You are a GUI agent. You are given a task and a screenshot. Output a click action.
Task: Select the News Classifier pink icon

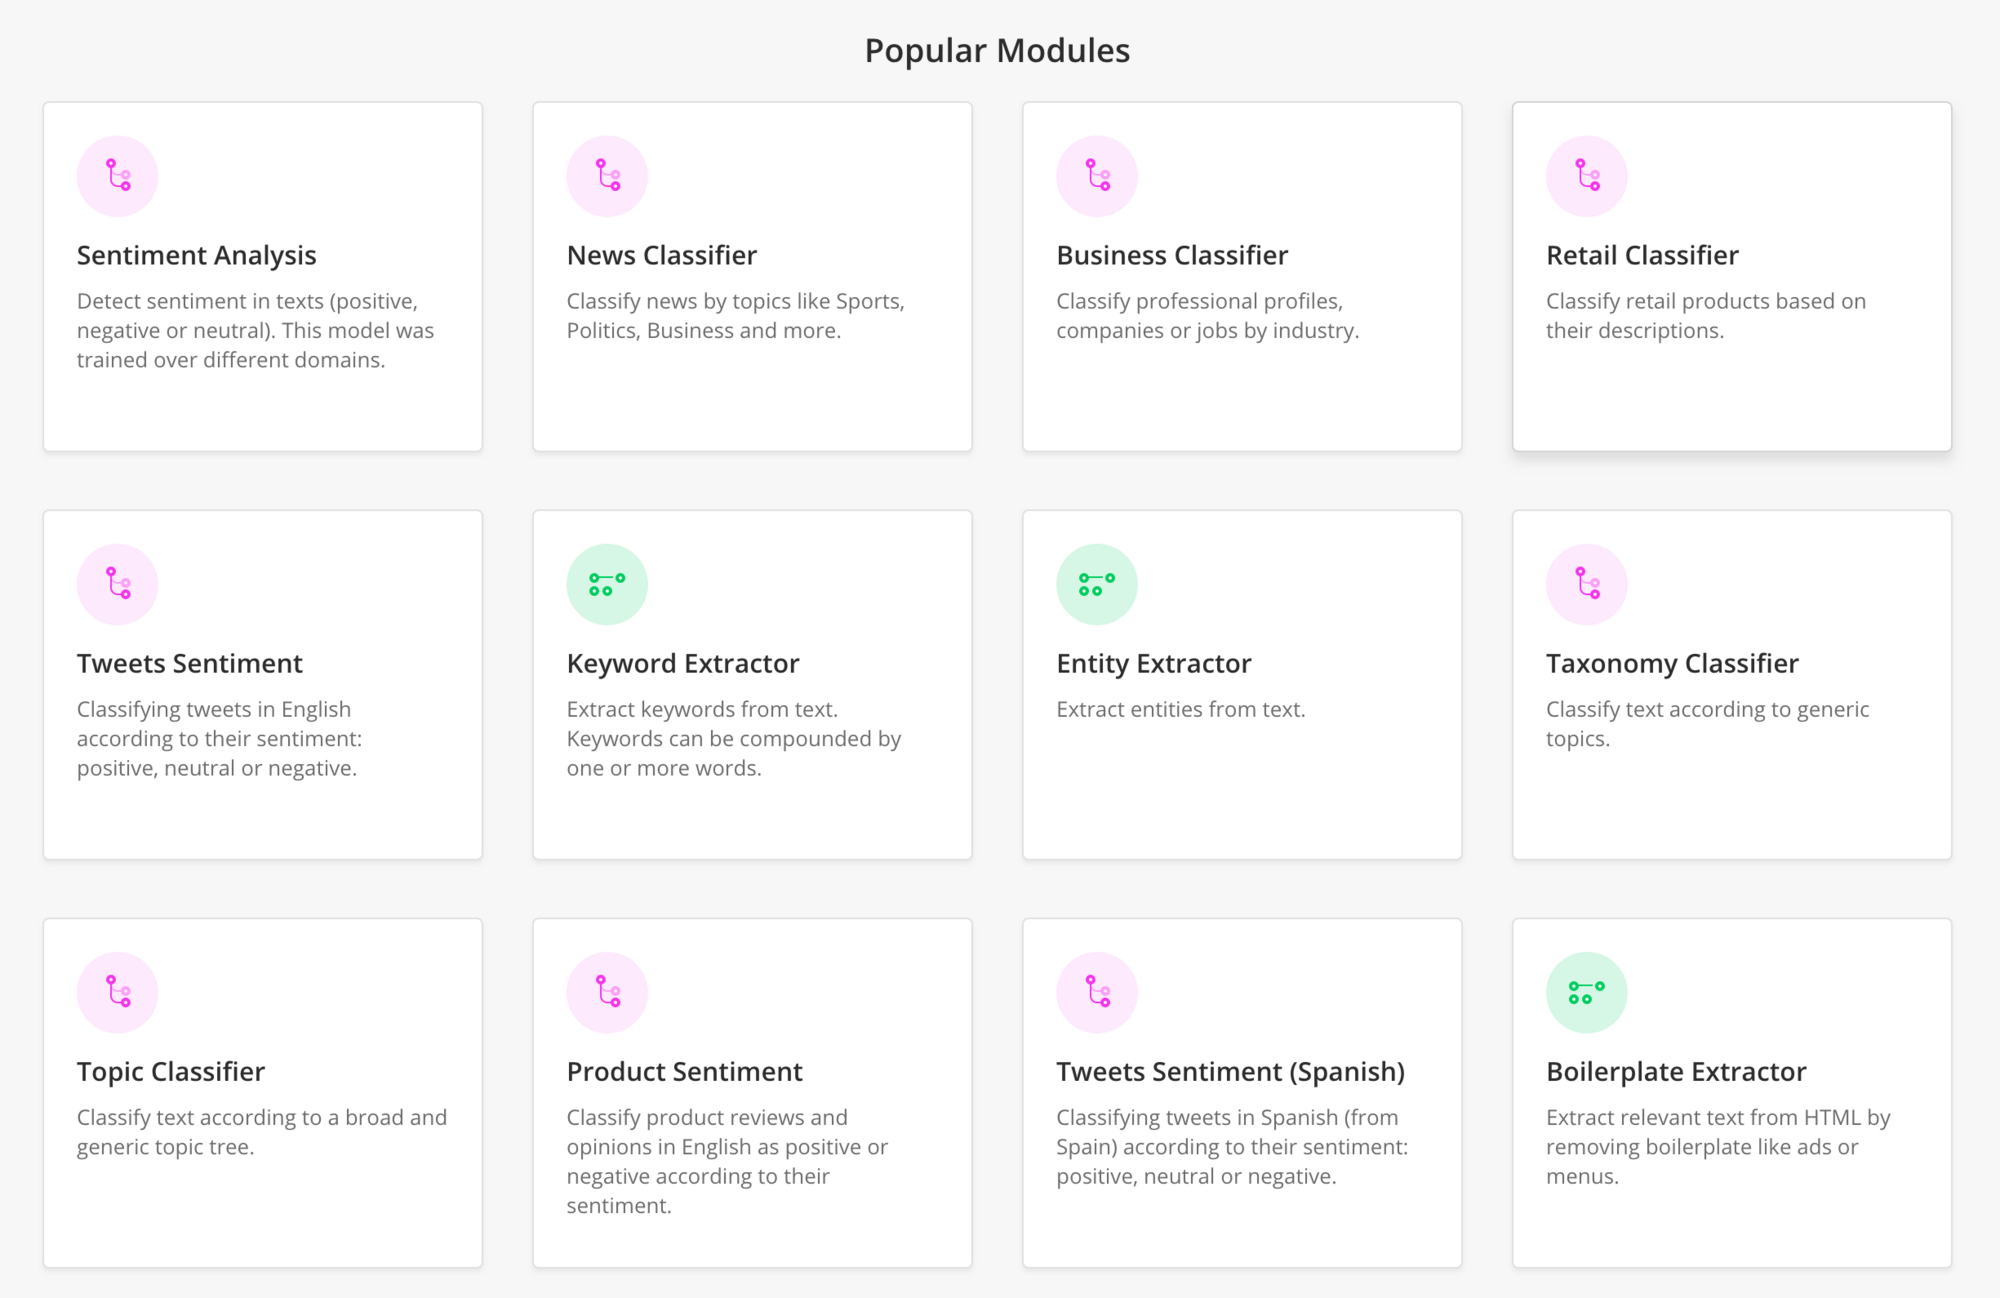pyautogui.click(x=607, y=175)
